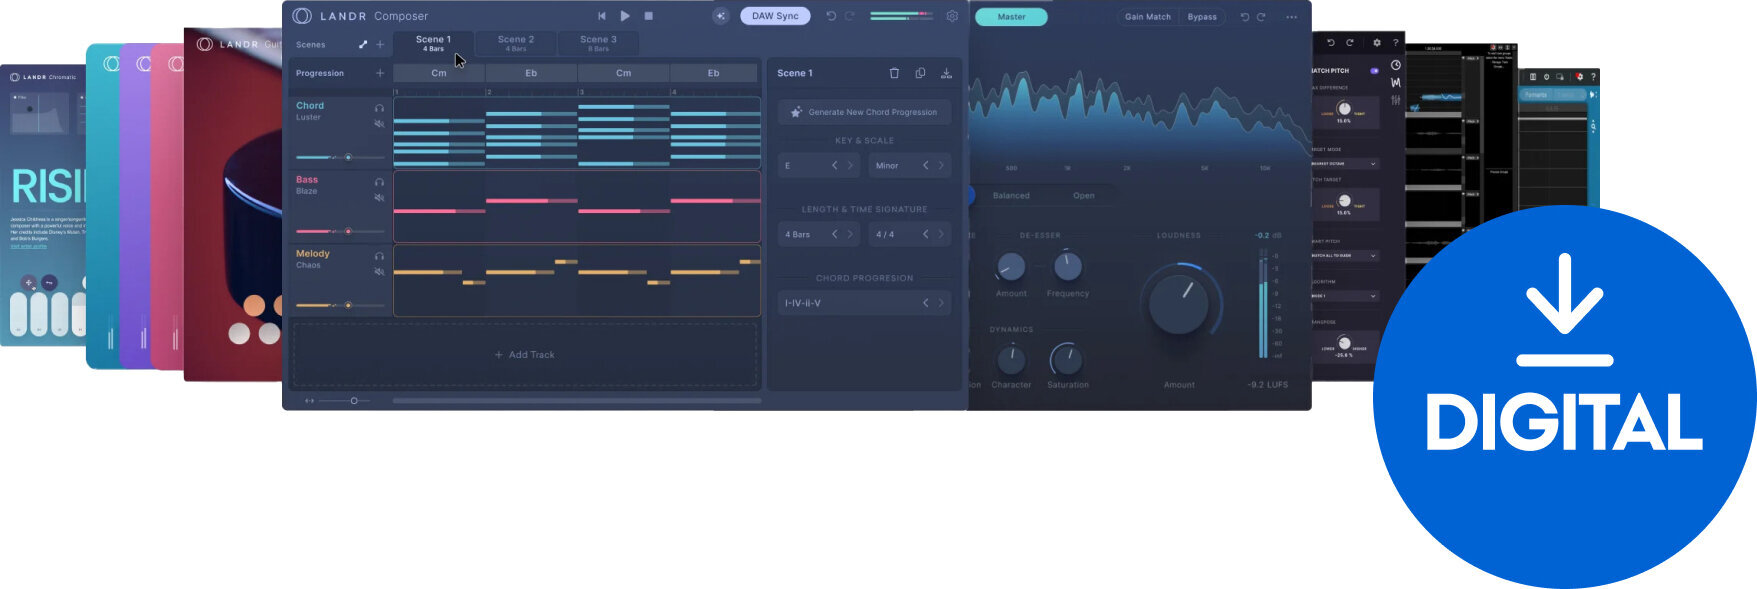
Task: Solo the Melody track with headphones
Action: pos(379,256)
